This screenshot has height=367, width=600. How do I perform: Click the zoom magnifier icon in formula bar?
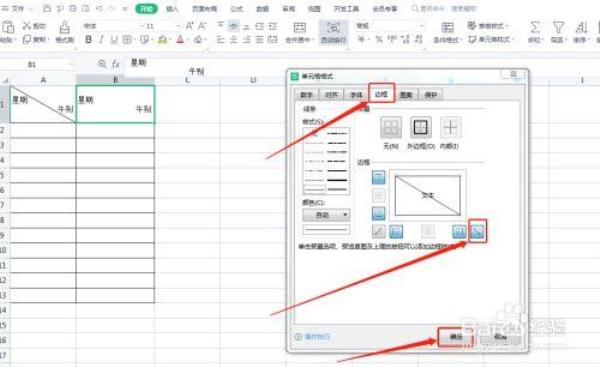tap(102, 64)
